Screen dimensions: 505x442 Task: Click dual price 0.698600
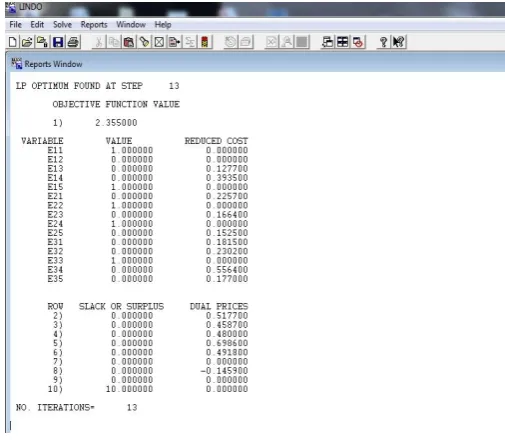227,343
